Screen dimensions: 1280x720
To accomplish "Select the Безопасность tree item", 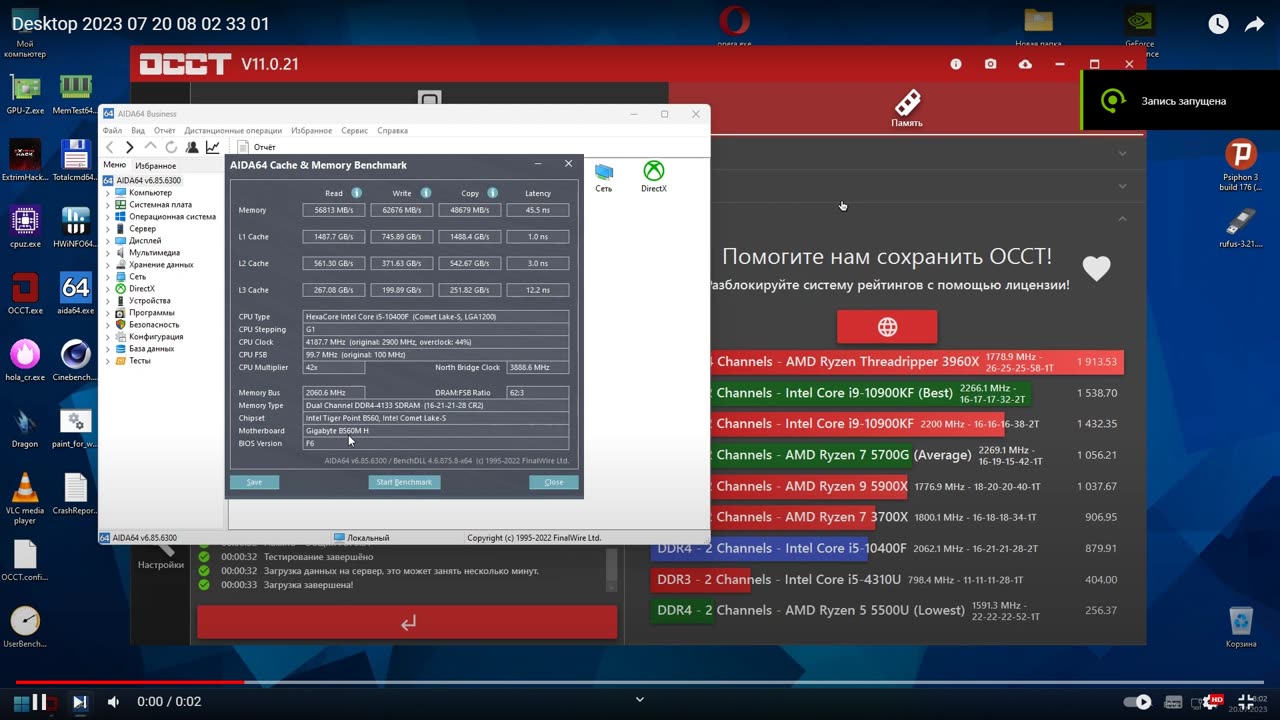I will tap(154, 325).
